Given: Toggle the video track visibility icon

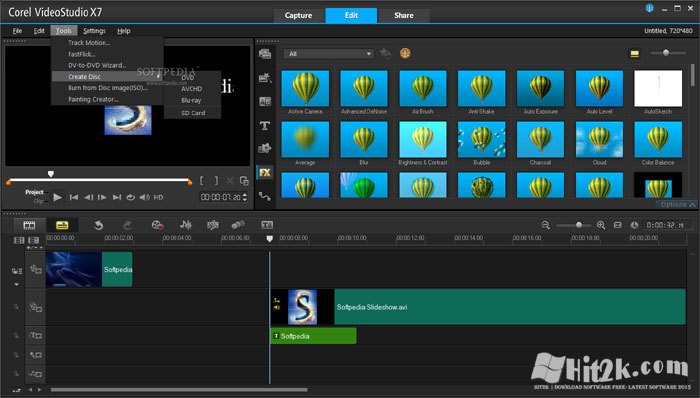Looking at the screenshot, I should click(x=35, y=269).
